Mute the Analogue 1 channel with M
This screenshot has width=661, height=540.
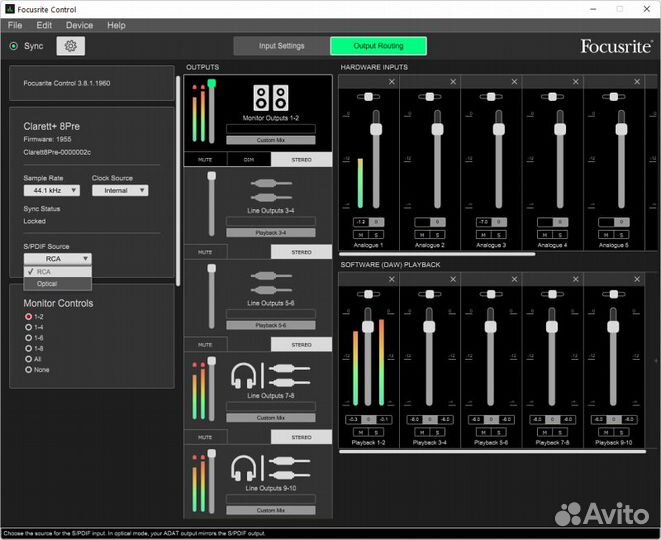point(361,235)
